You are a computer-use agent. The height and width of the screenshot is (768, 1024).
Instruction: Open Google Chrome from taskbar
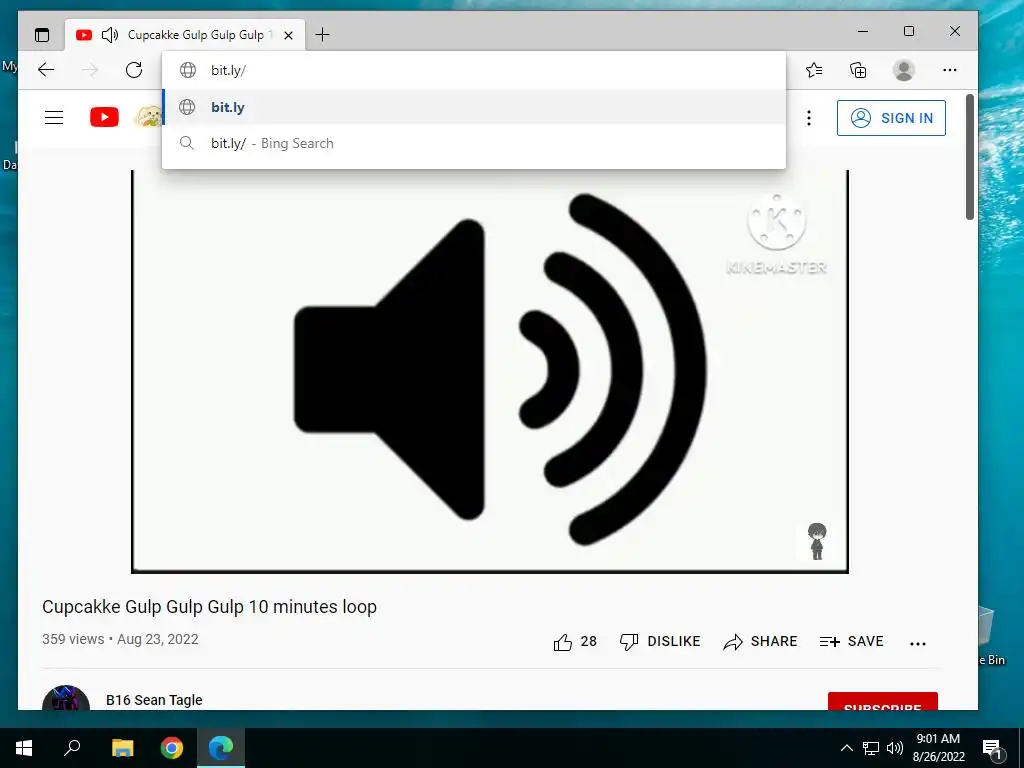click(172, 748)
